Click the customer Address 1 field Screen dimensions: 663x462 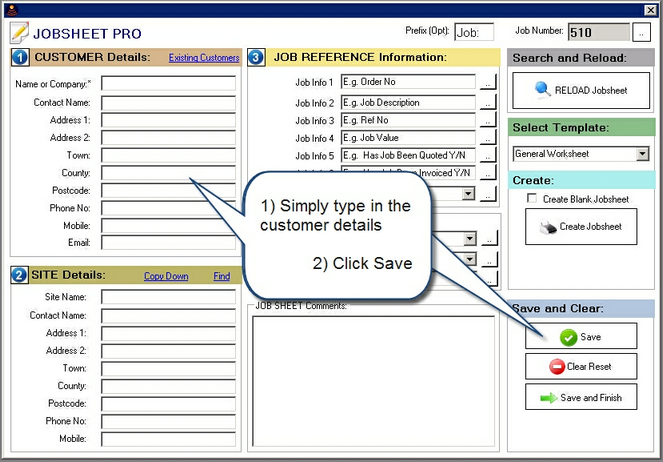pyautogui.click(x=168, y=120)
